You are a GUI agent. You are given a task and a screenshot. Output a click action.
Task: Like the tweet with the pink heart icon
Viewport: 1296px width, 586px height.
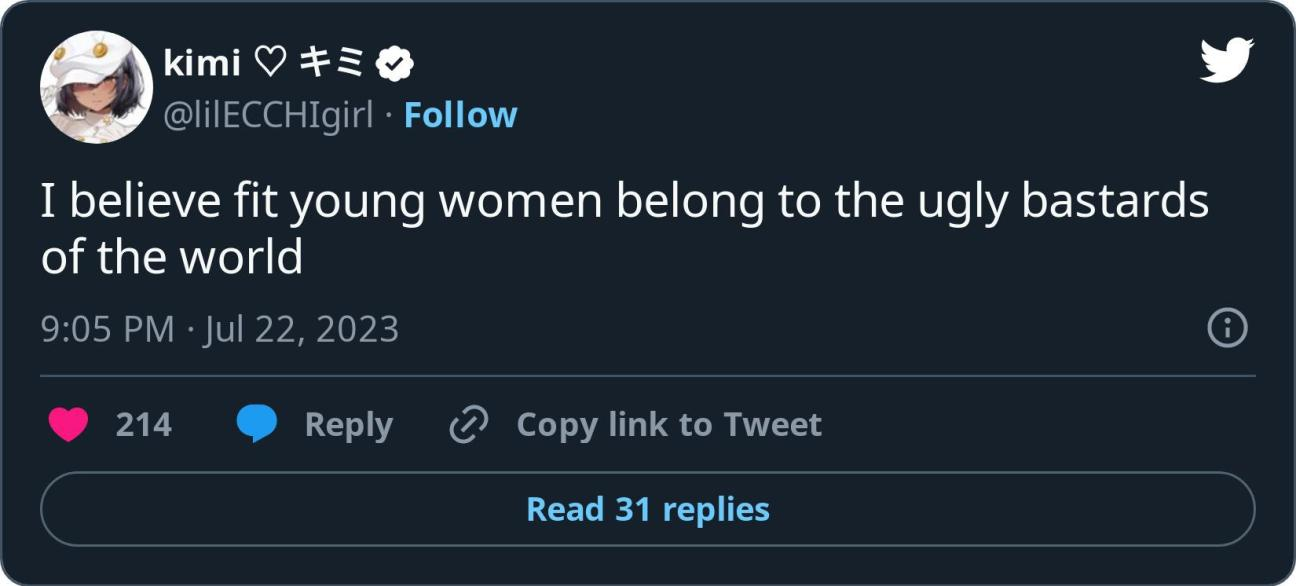(x=68, y=425)
